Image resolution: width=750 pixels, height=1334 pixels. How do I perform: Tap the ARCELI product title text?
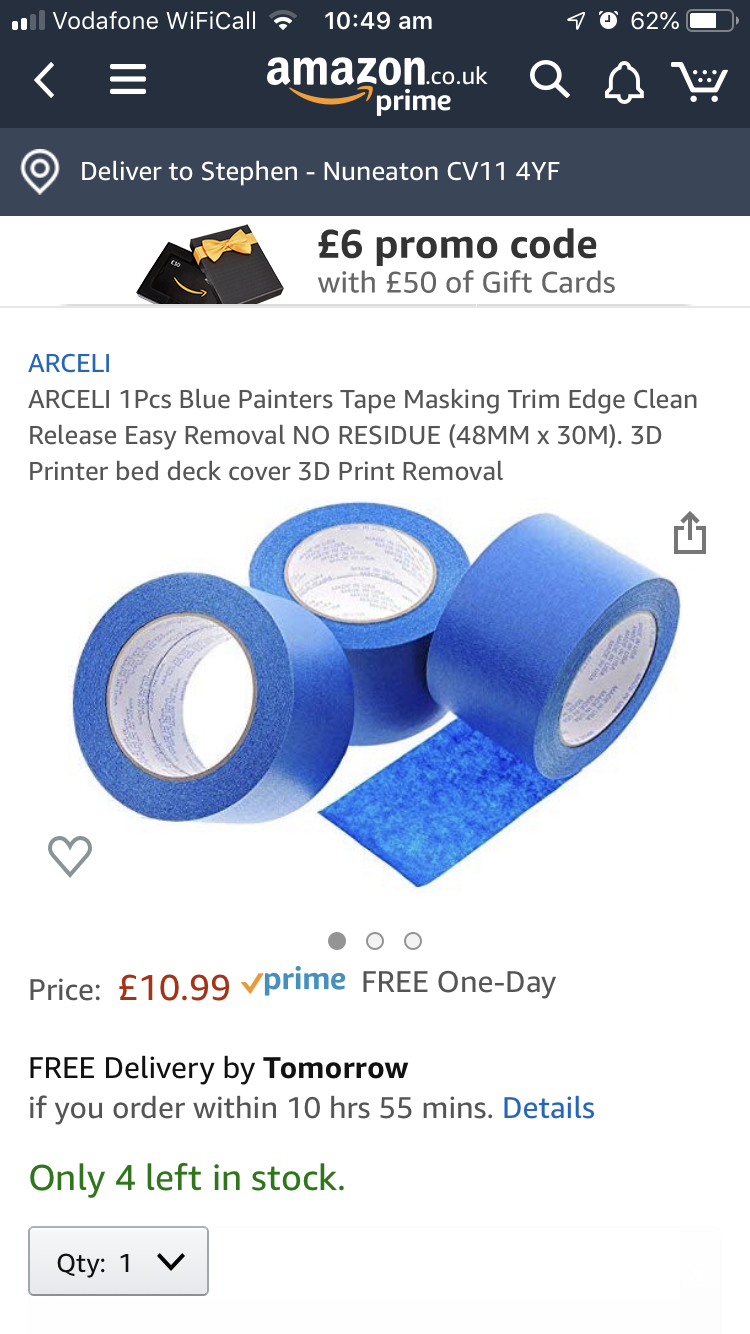[x=363, y=435]
